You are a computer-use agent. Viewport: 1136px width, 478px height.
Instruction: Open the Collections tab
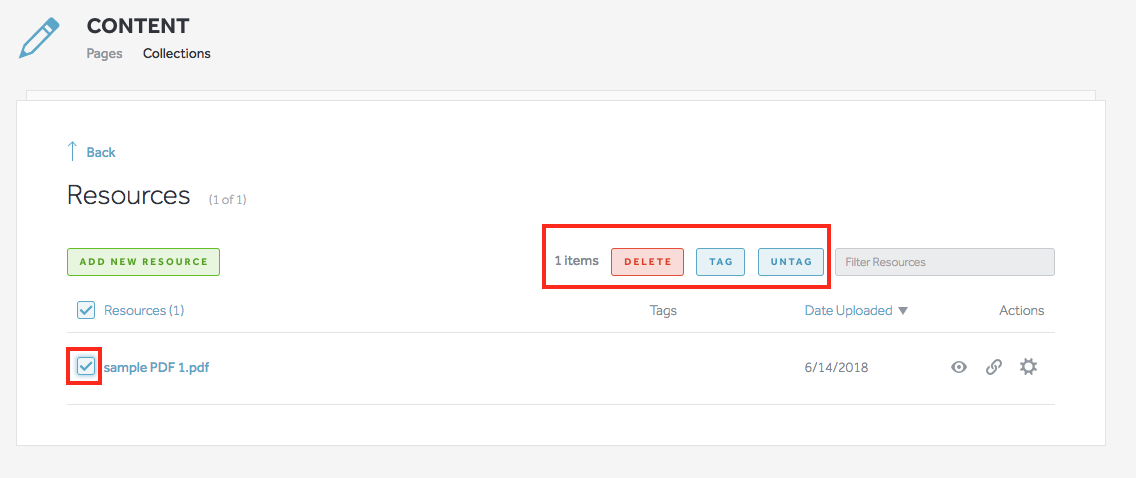point(177,54)
